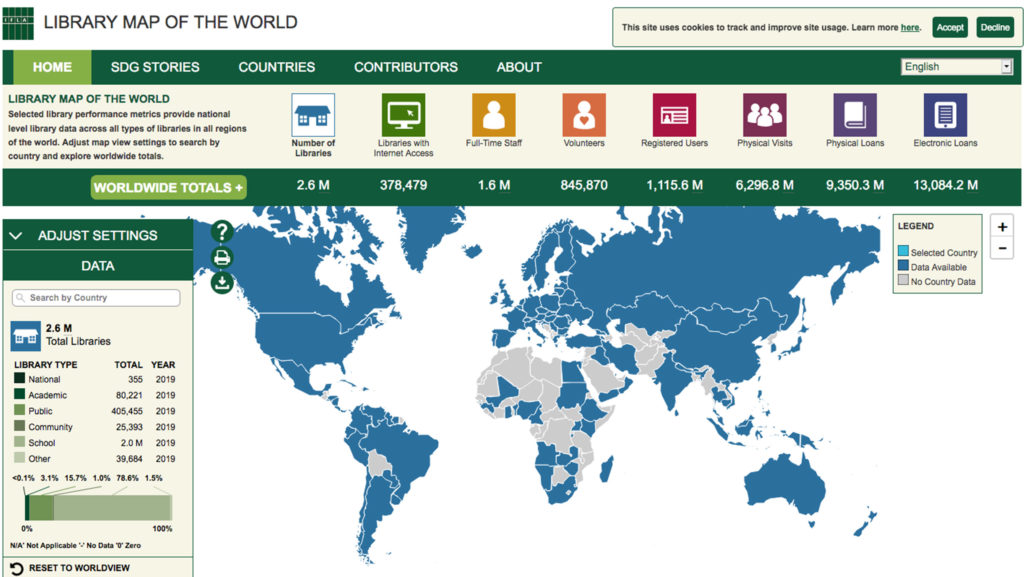Open the About tab
1024x577 pixels.
pyautogui.click(x=519, y=67)
